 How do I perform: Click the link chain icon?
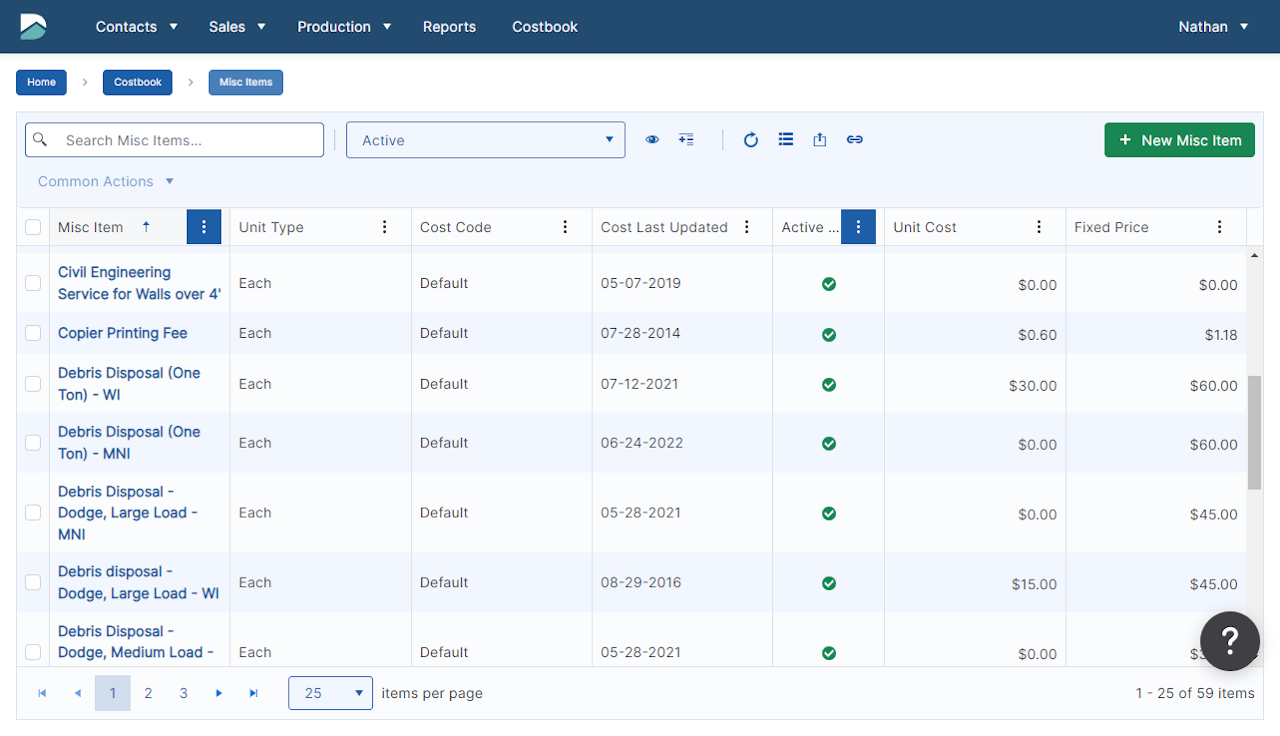(855, 140)
